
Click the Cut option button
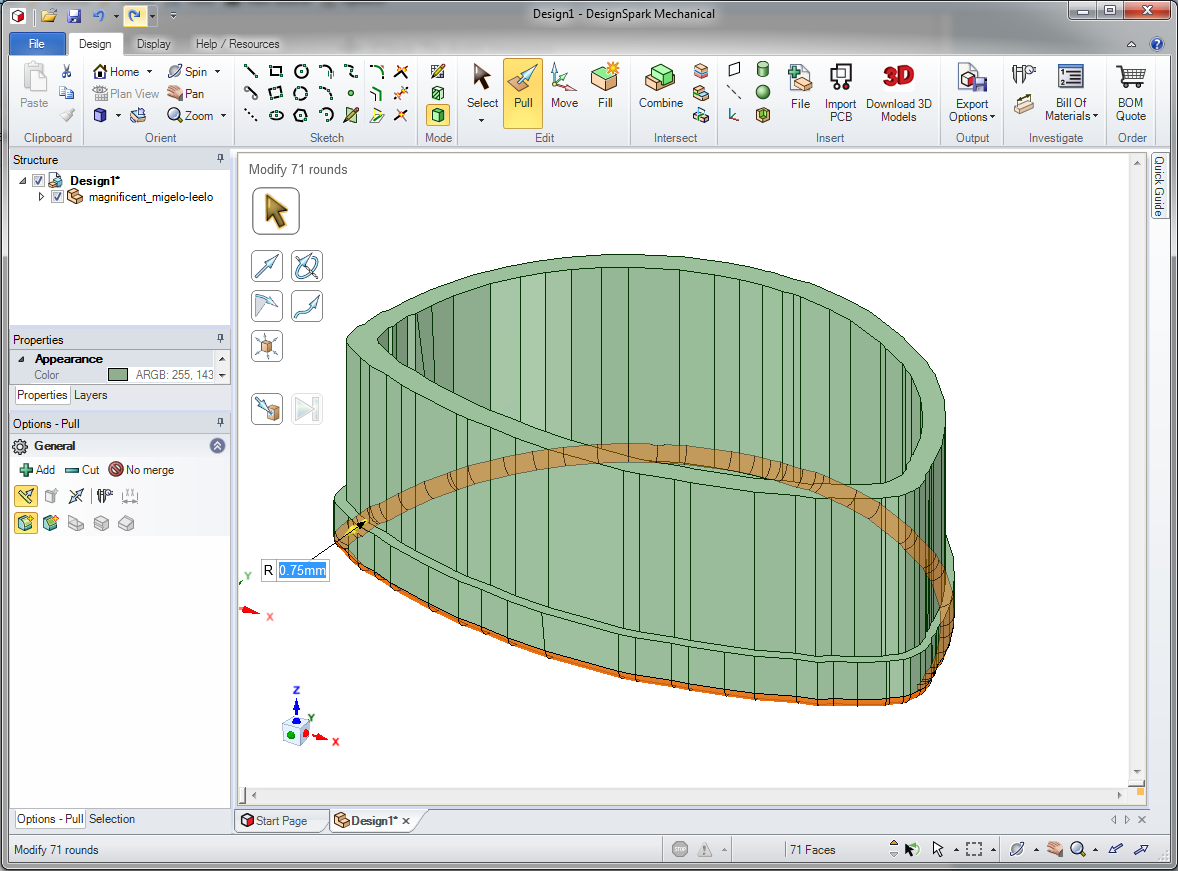coord(82,470)
